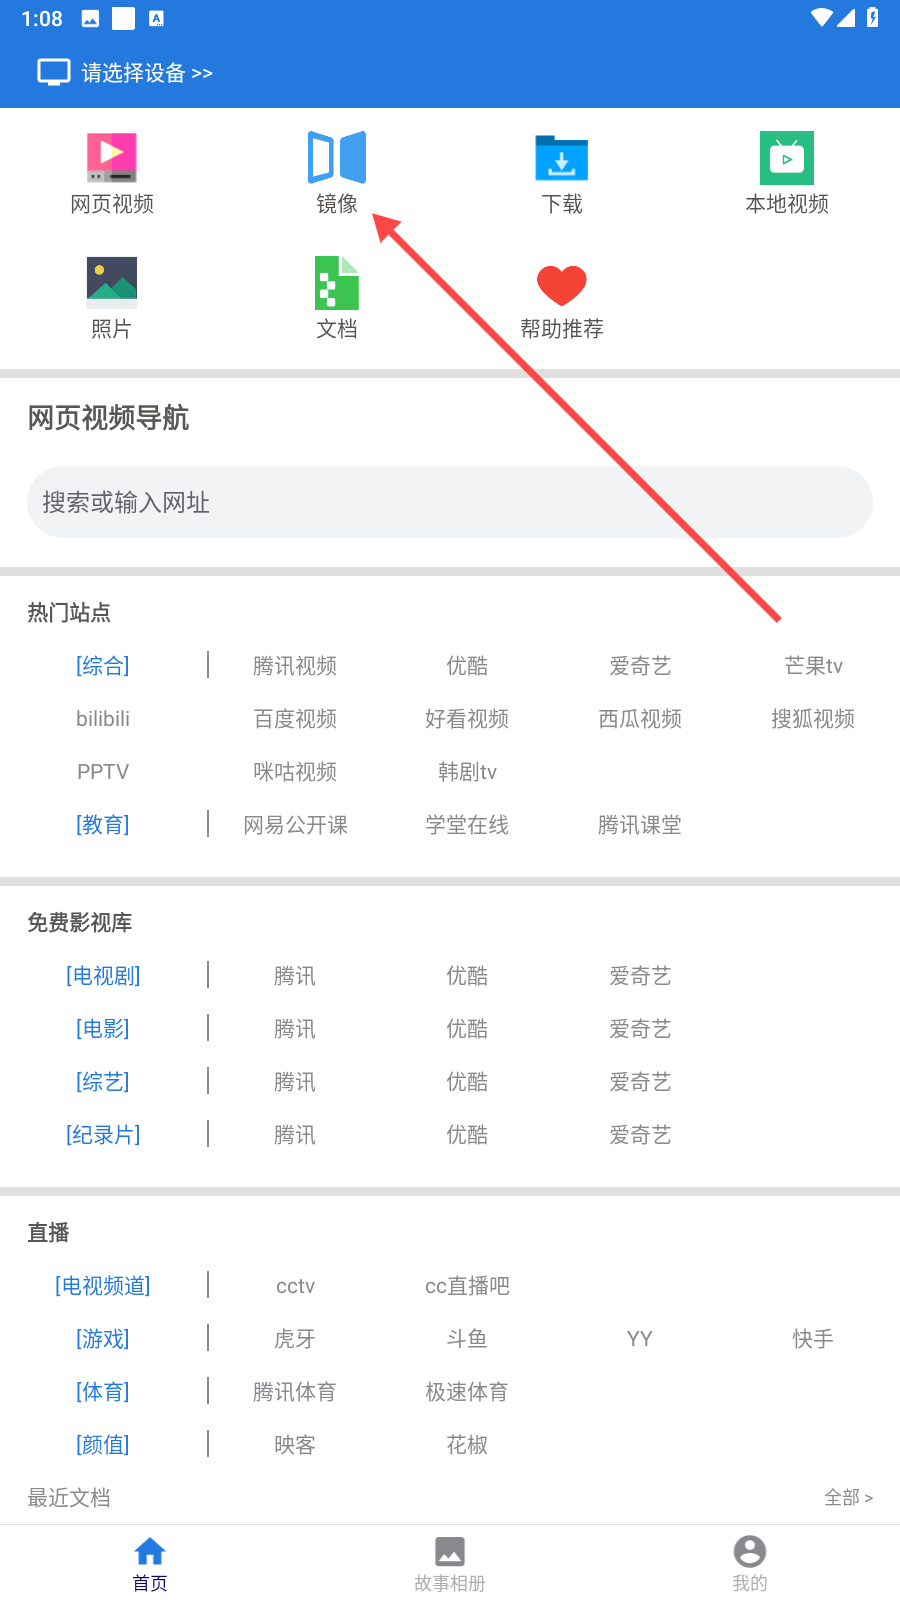Open 腾讯 in the [电视剧] row
Viewport: 900px width, 1600px height.
(x=295, y=976)
